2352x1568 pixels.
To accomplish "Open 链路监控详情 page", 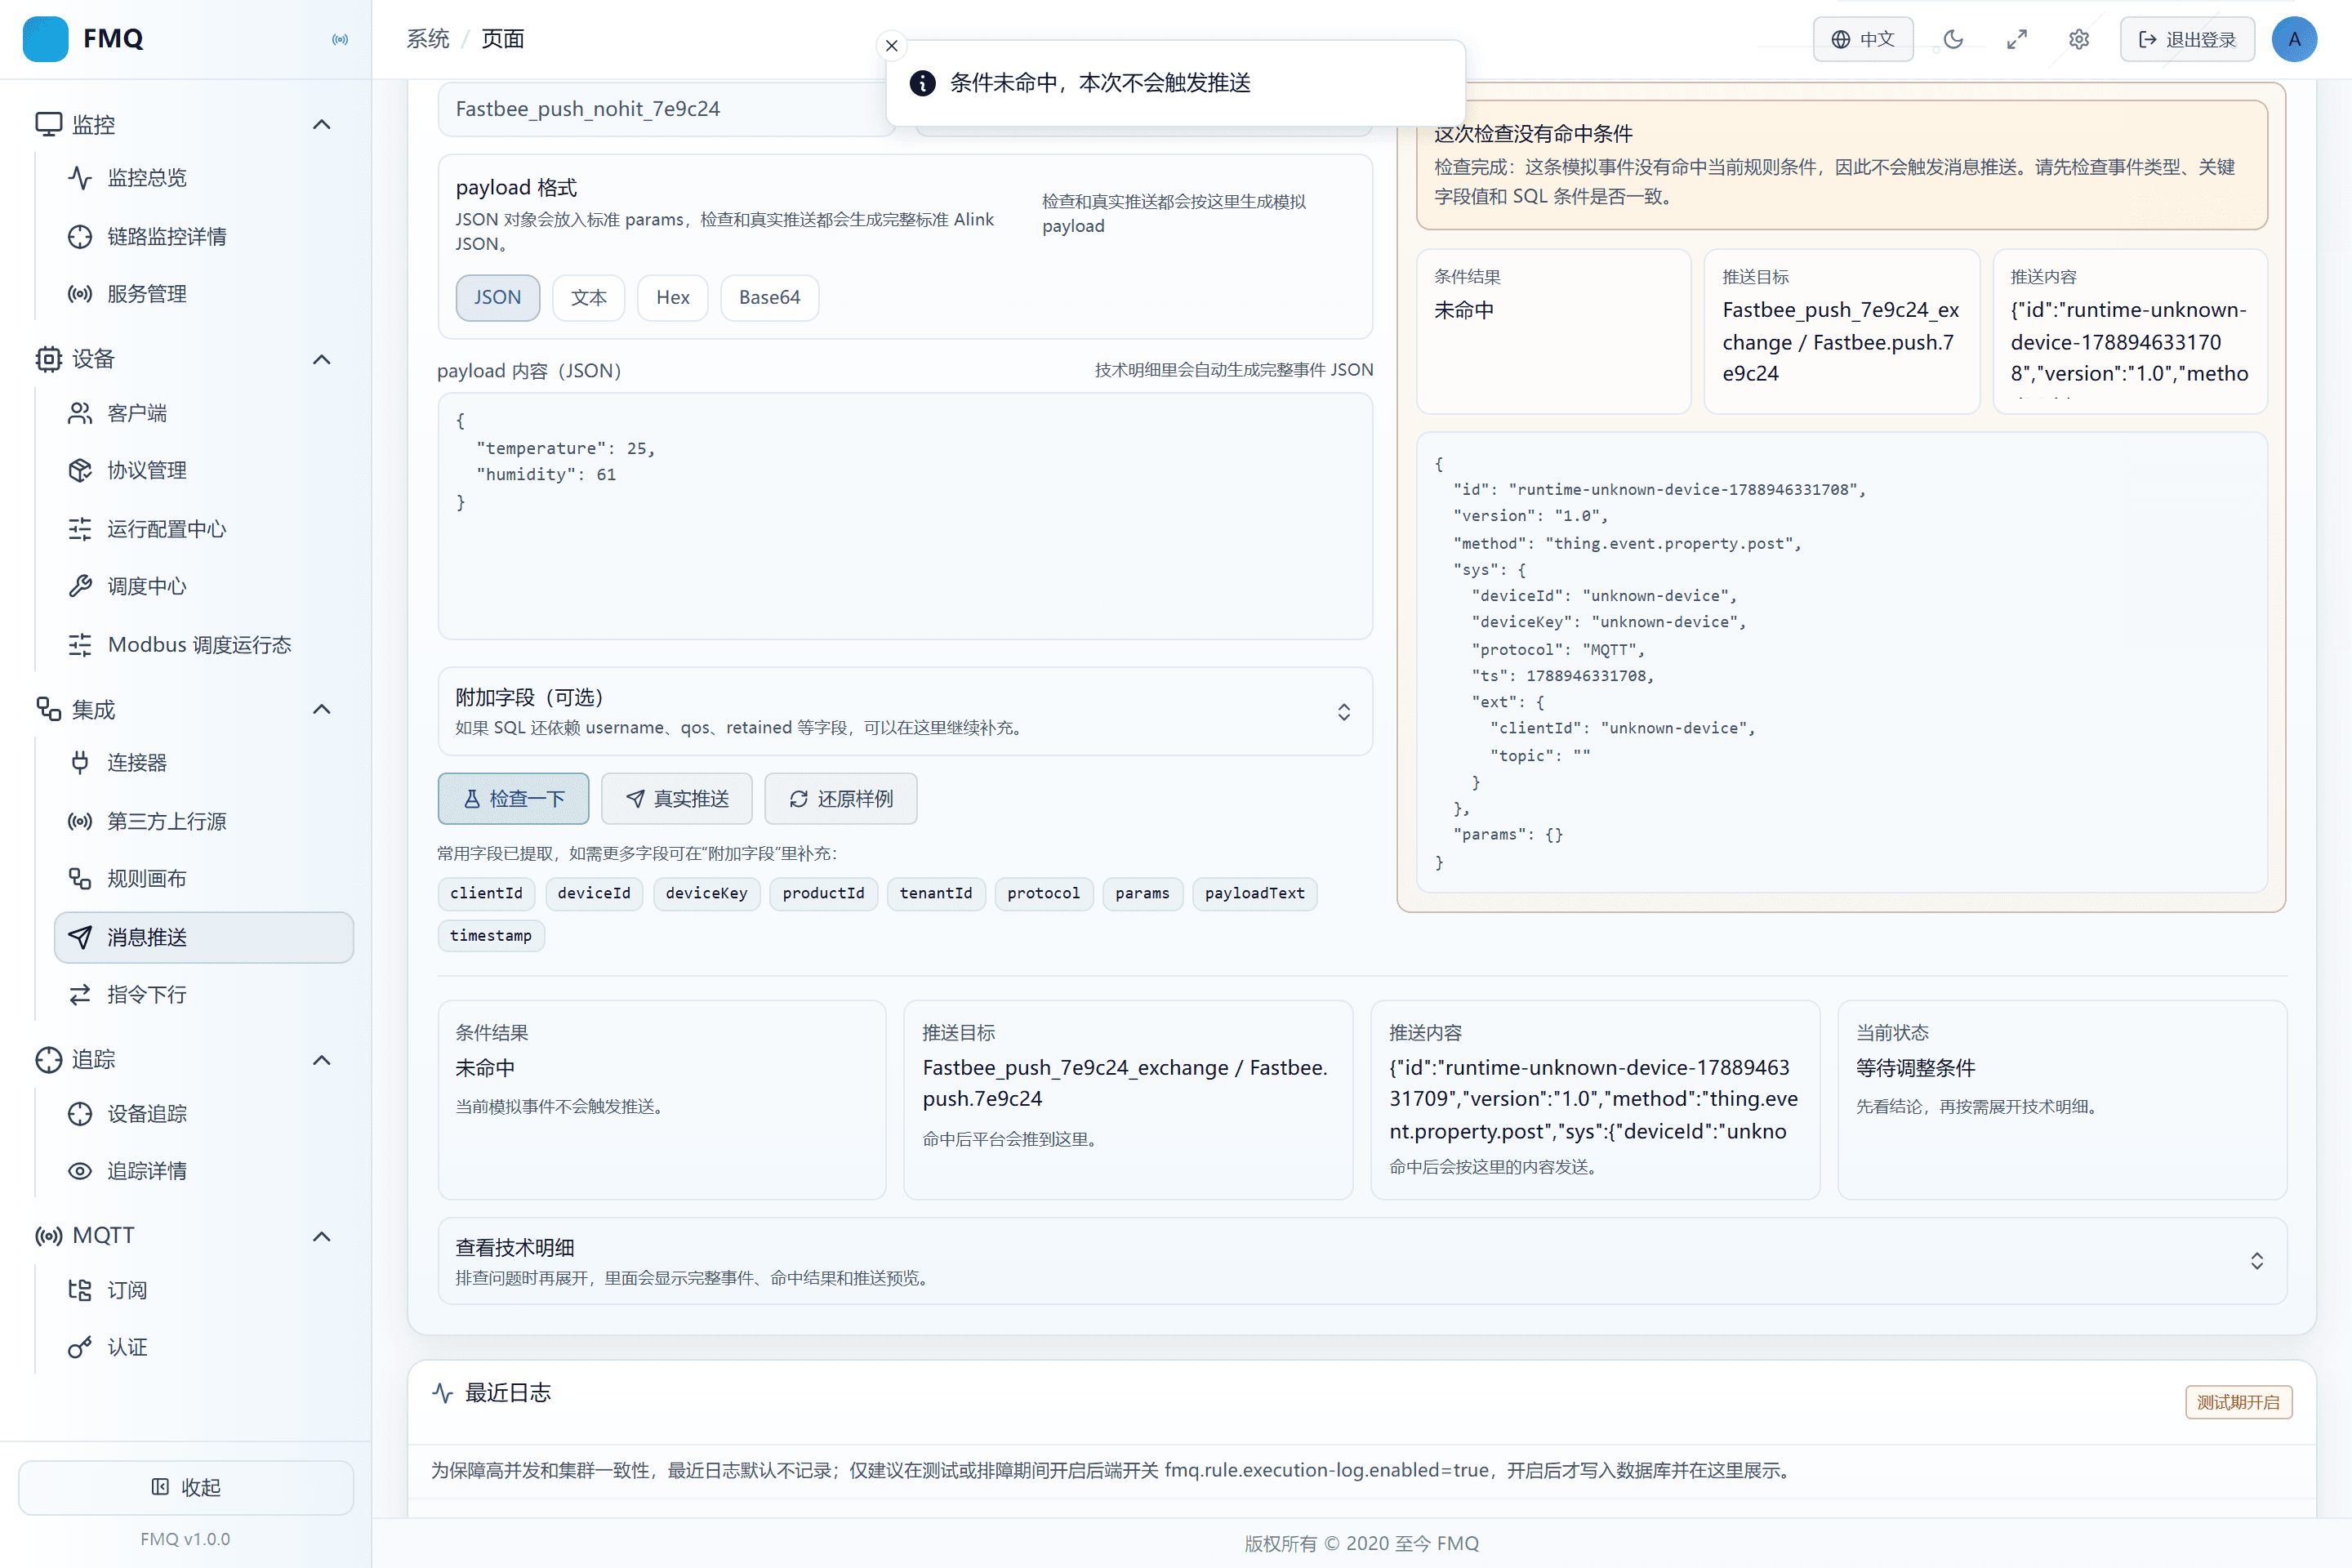I will click(204, 236).
